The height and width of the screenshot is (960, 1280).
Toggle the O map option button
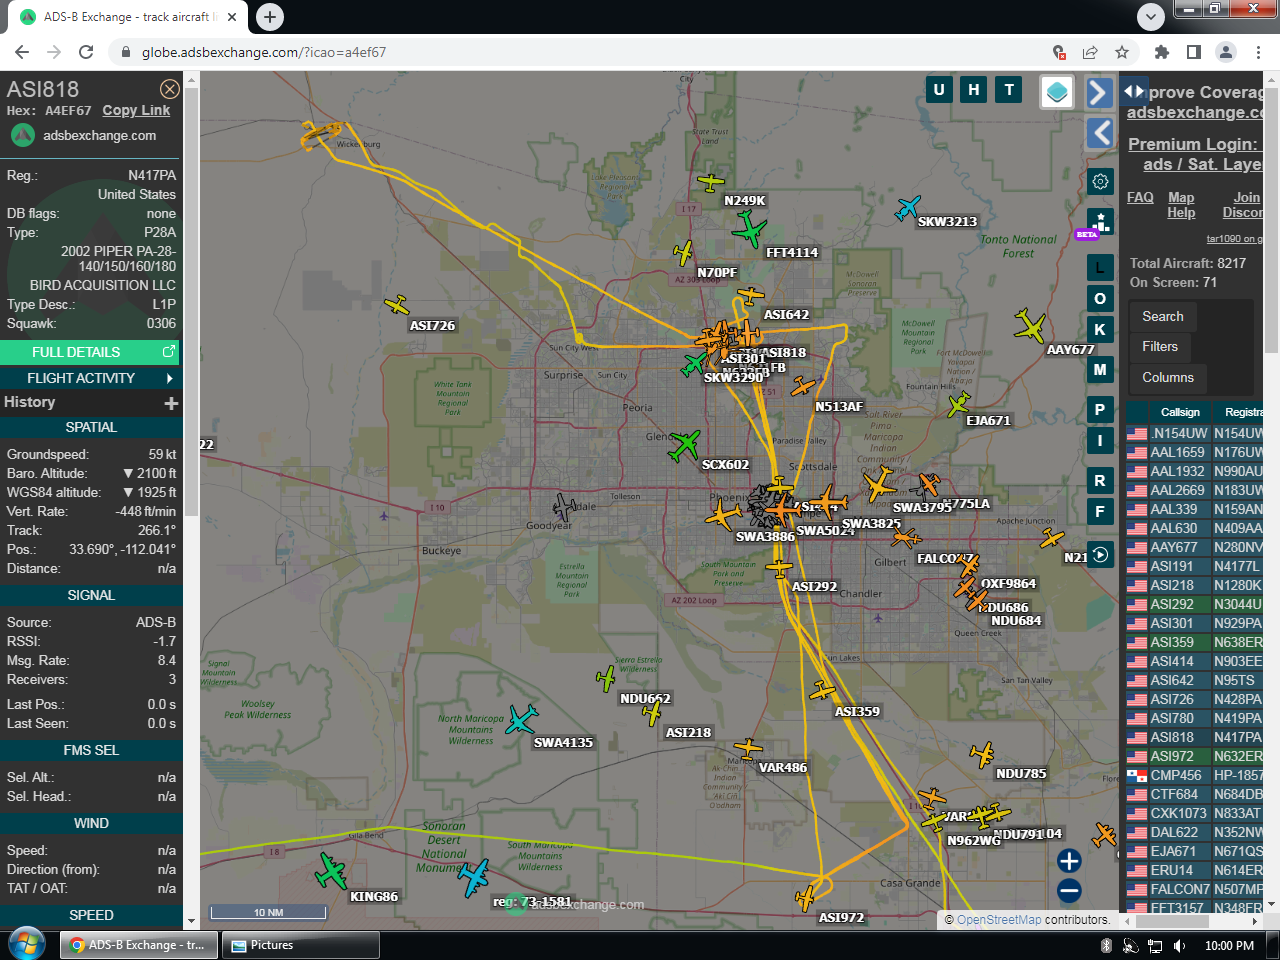pyautogui.click(x=1100, y=298)
